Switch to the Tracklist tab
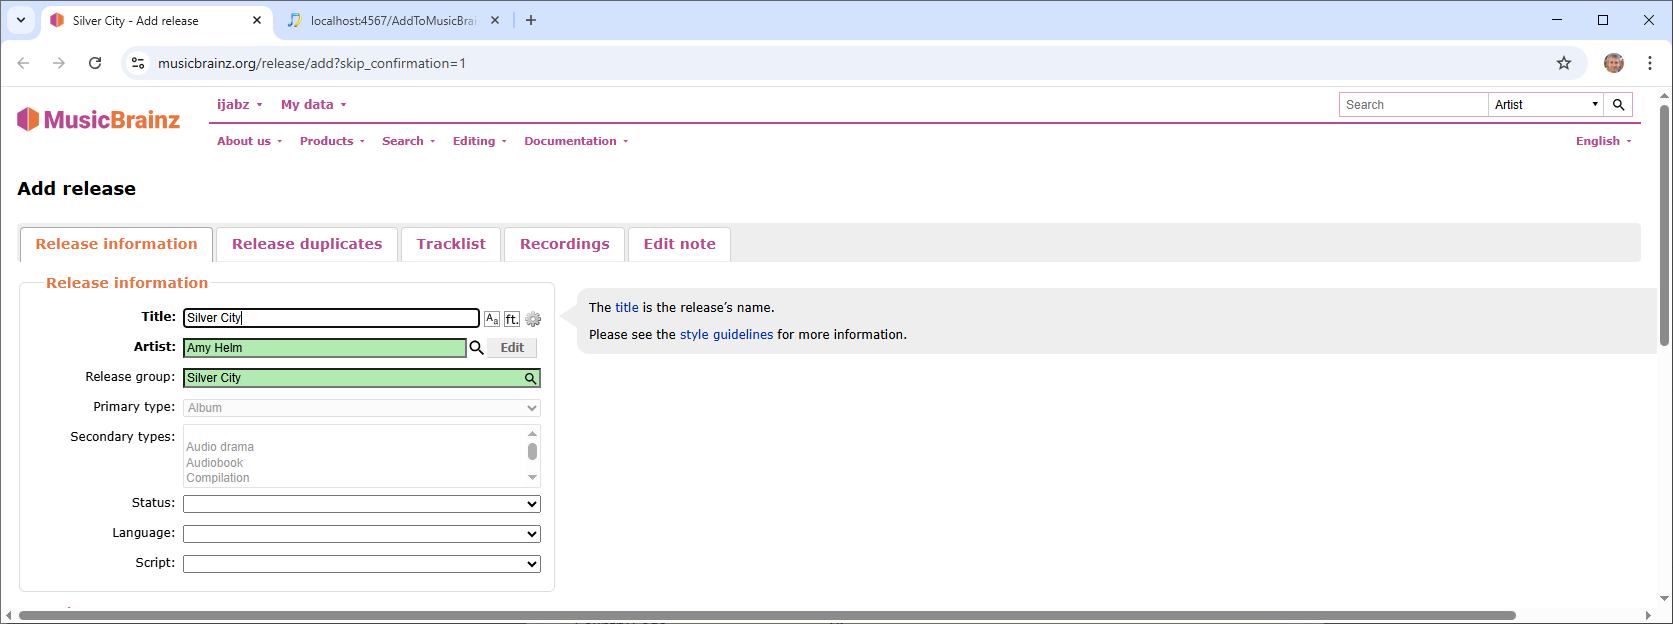The image size is (1673, 624). click(451, 244)
